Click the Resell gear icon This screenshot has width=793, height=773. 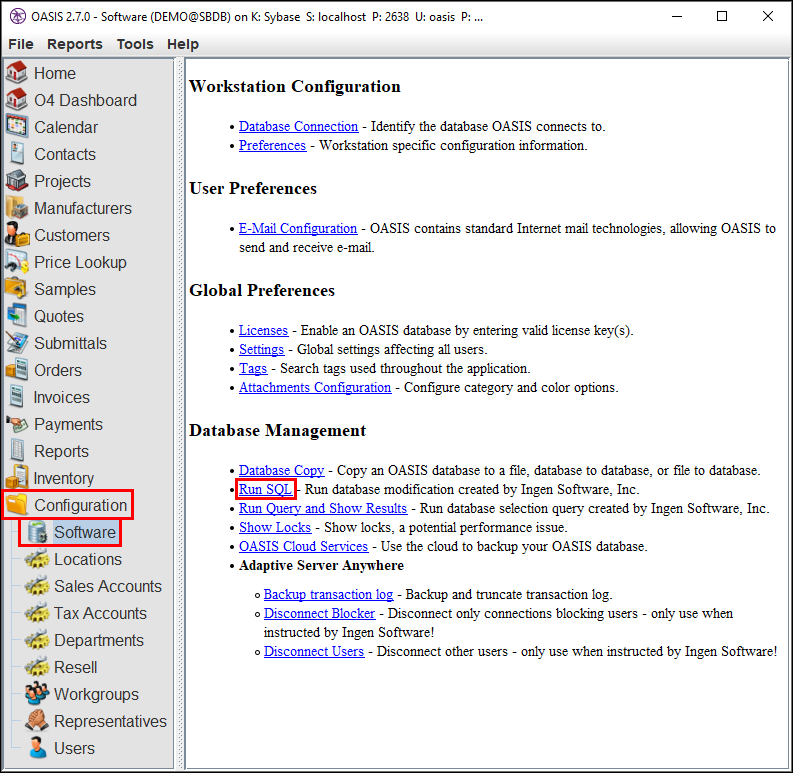37,667
